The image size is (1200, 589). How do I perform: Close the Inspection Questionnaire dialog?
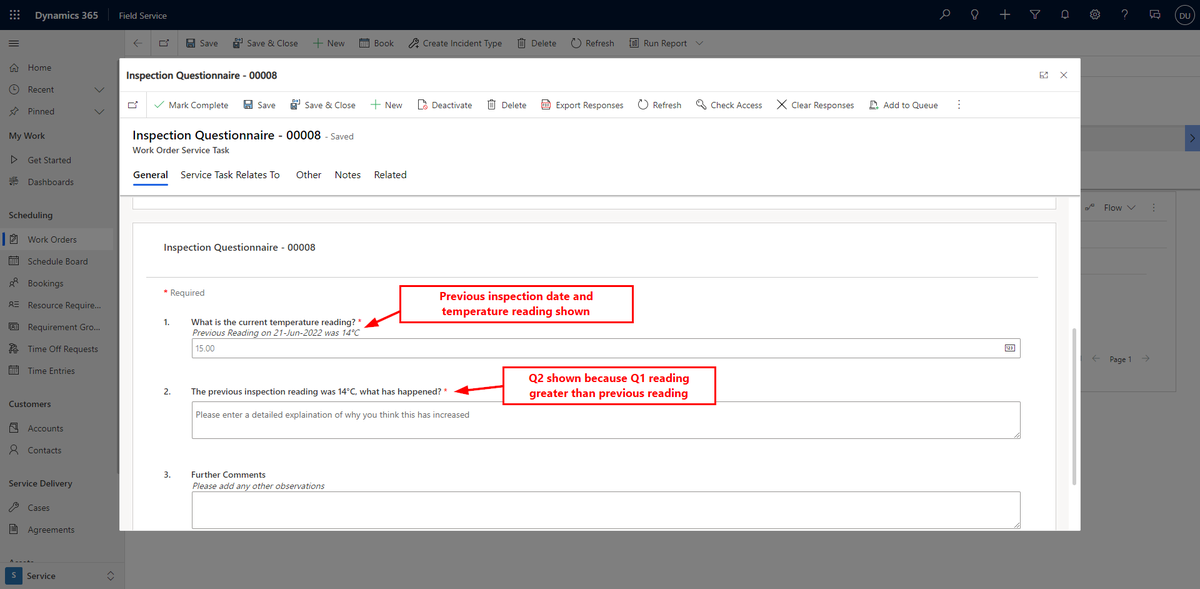1064,75
